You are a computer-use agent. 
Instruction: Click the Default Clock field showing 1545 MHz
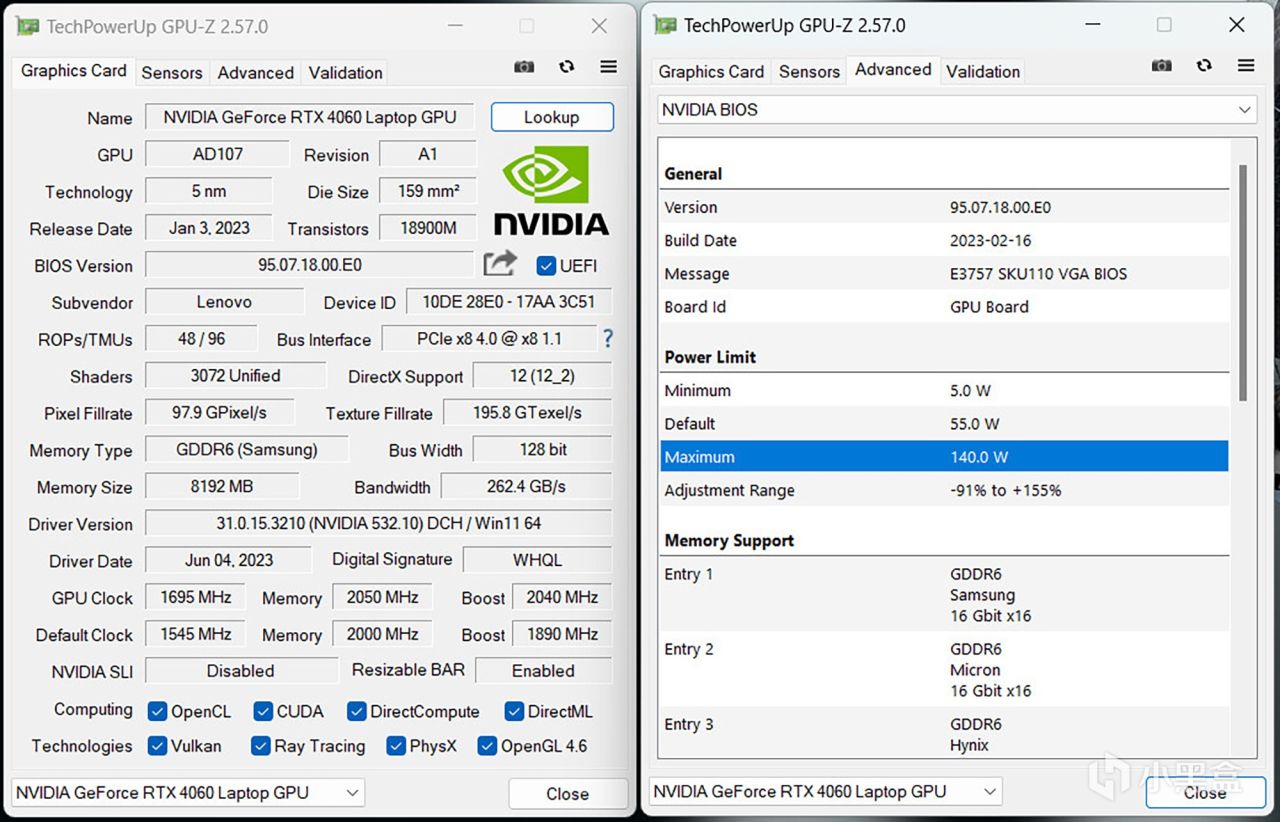click(x=196, y=634)
